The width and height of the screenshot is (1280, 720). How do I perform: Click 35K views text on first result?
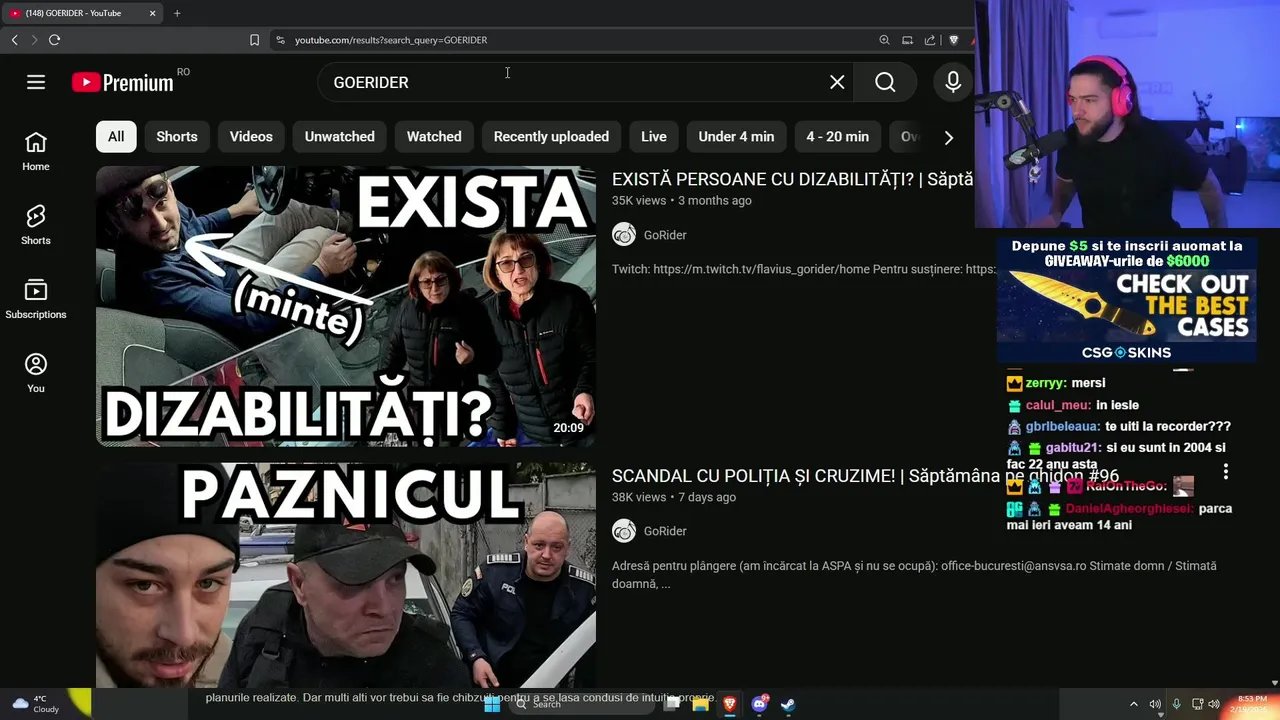639,201
